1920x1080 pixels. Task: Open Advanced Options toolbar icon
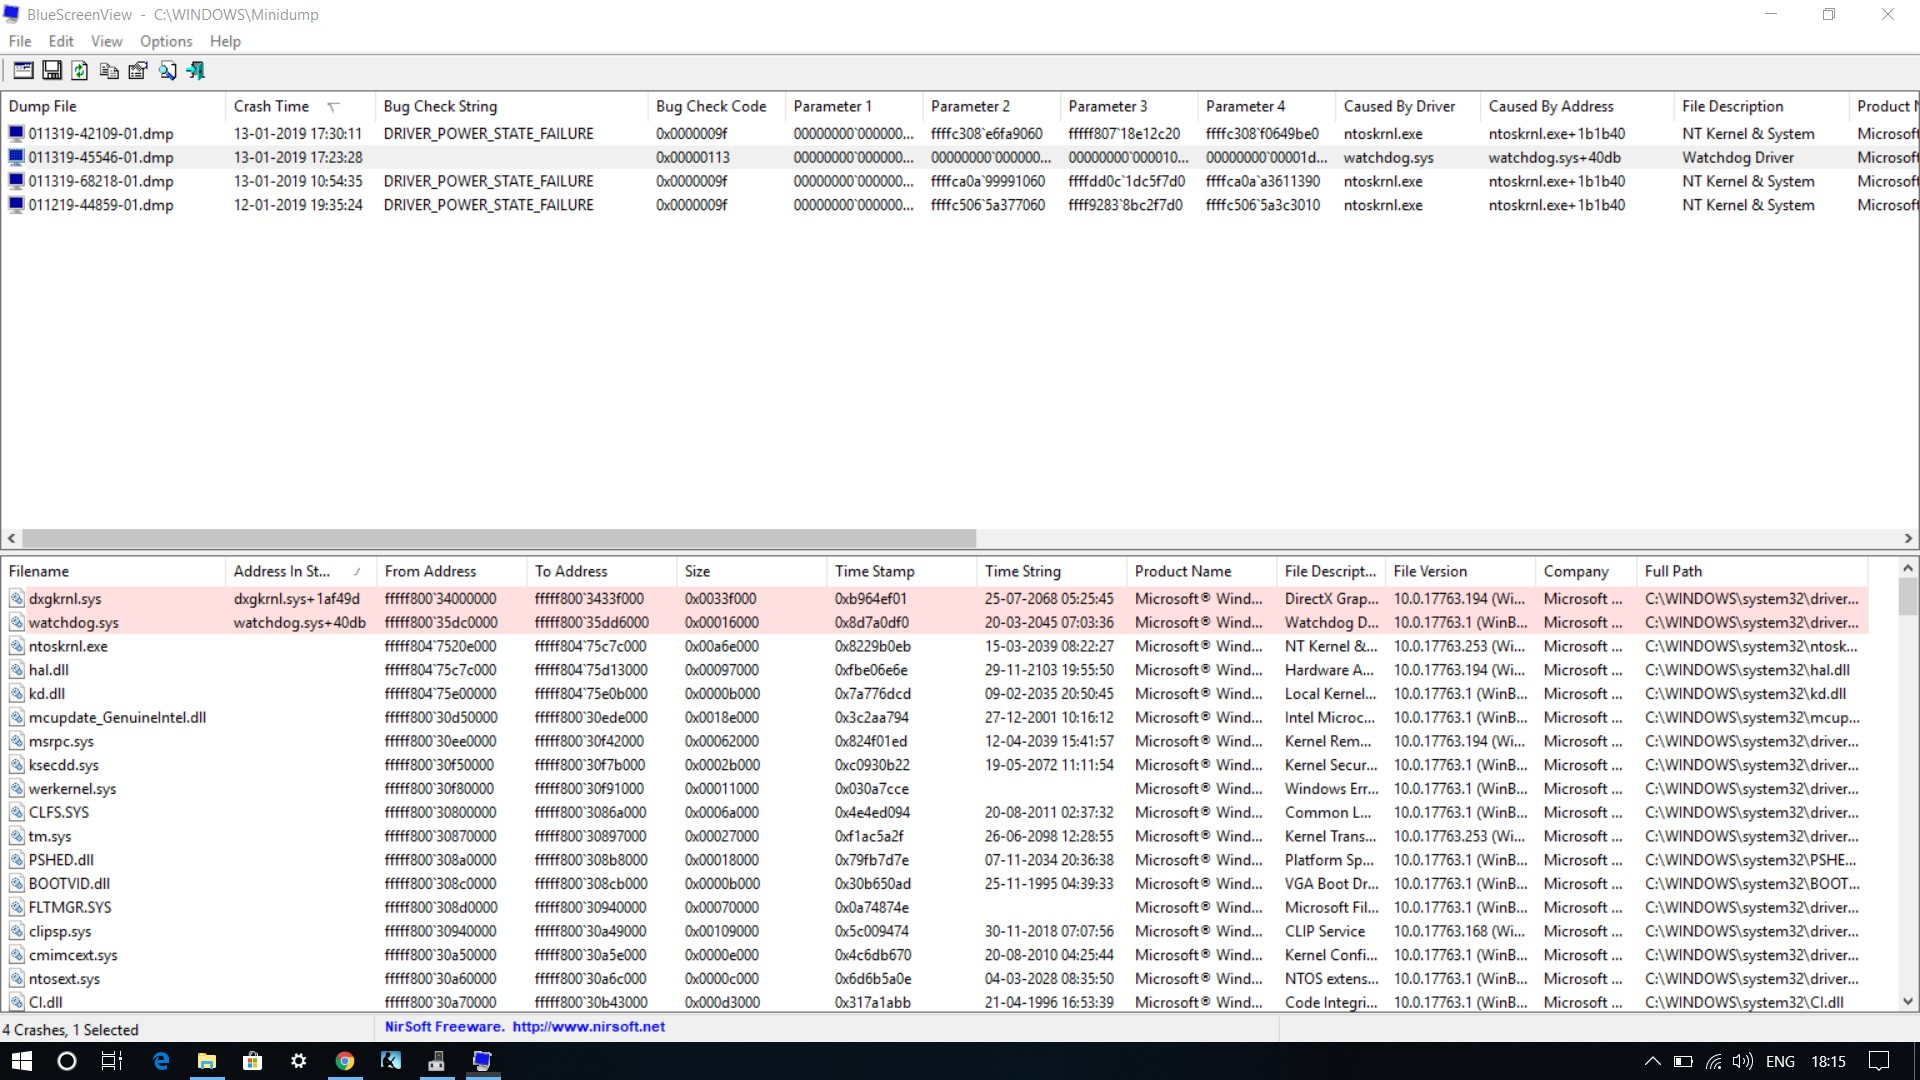[22, 70]
